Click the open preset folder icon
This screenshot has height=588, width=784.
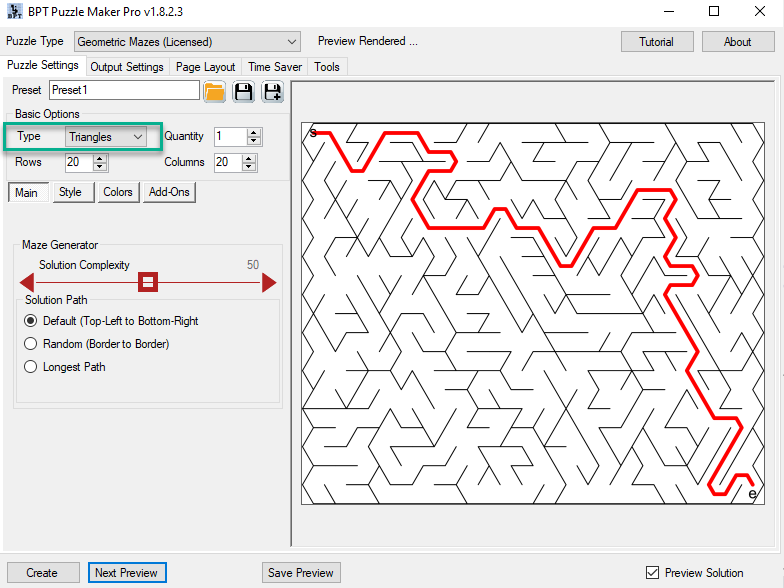click(x=214, y=92)
